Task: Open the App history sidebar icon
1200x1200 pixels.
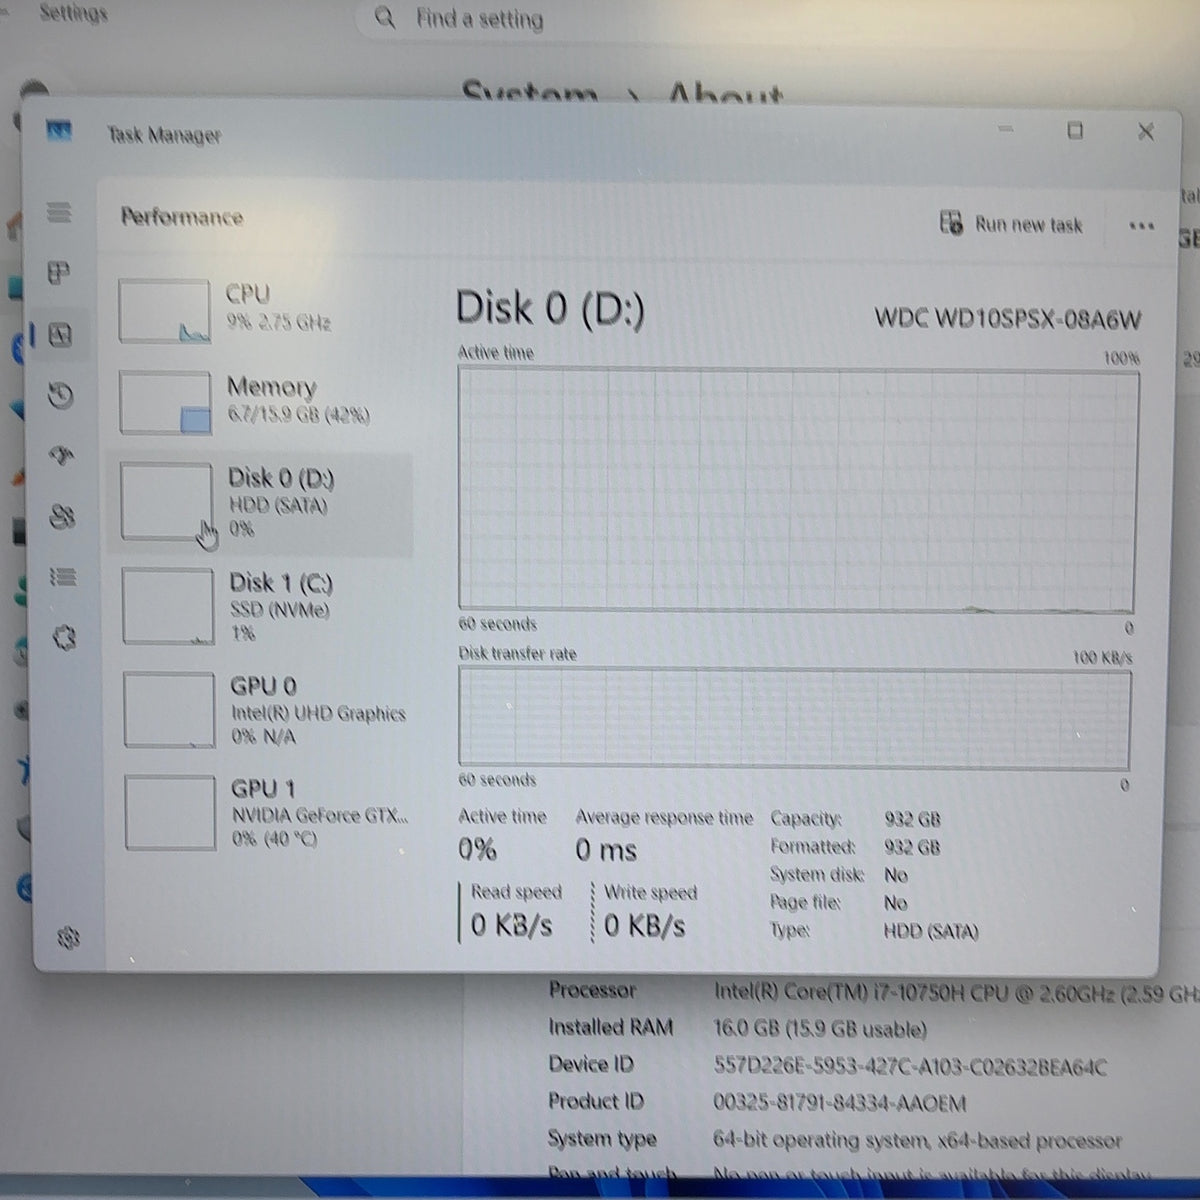Action: 60,396
